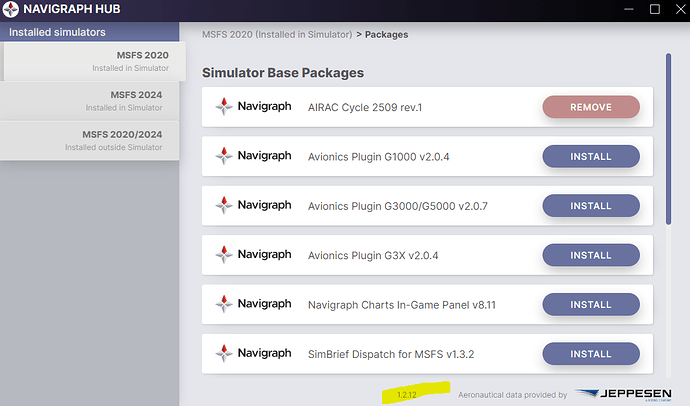This screenshot has width=690, height=406.
Task: Click Navigraph compass icon on G1000 plugin row
Action: click(224, 156)
